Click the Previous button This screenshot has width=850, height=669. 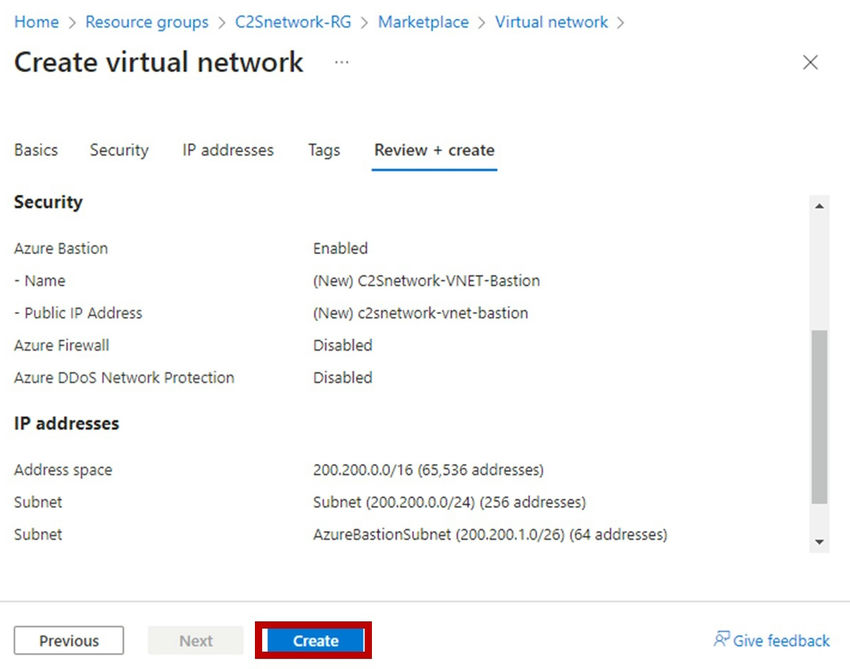(x=68, y=640)
